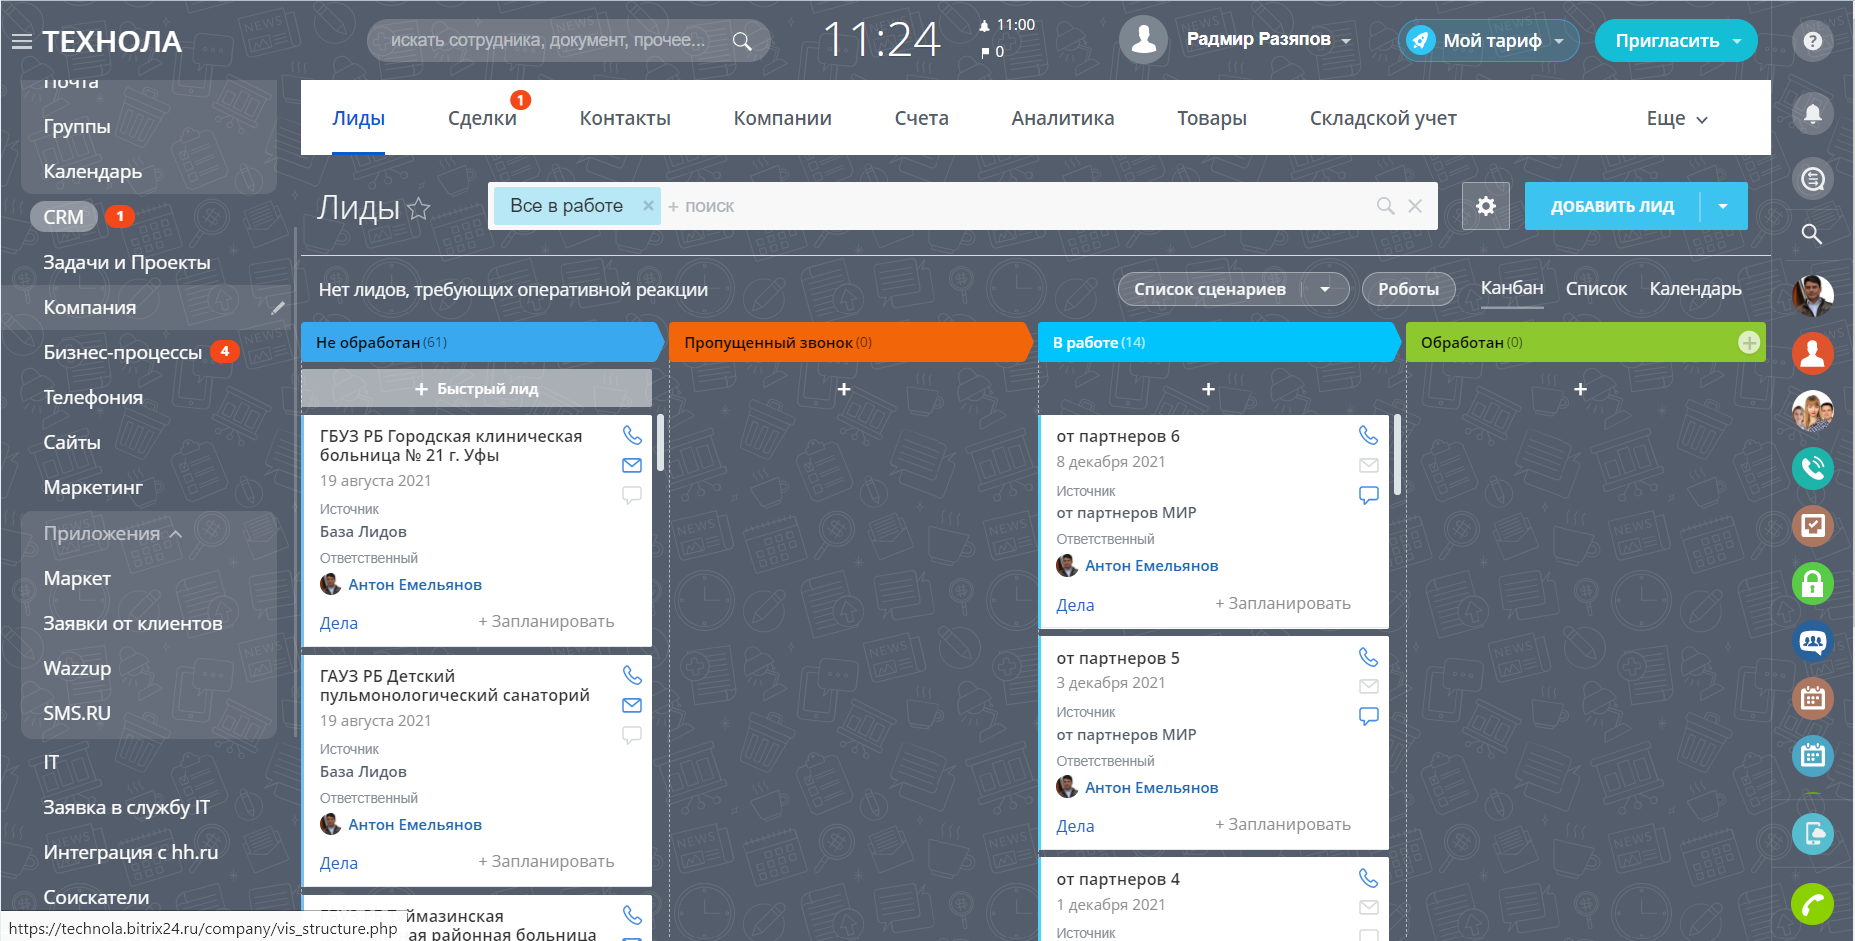Open the blue group chat icon
This screenshot has height=941, width=1855.
[x=1813, y=641]
